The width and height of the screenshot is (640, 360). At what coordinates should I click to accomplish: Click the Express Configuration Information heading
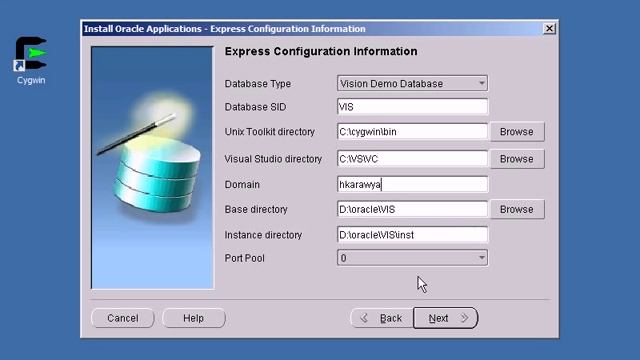point(321,51)
